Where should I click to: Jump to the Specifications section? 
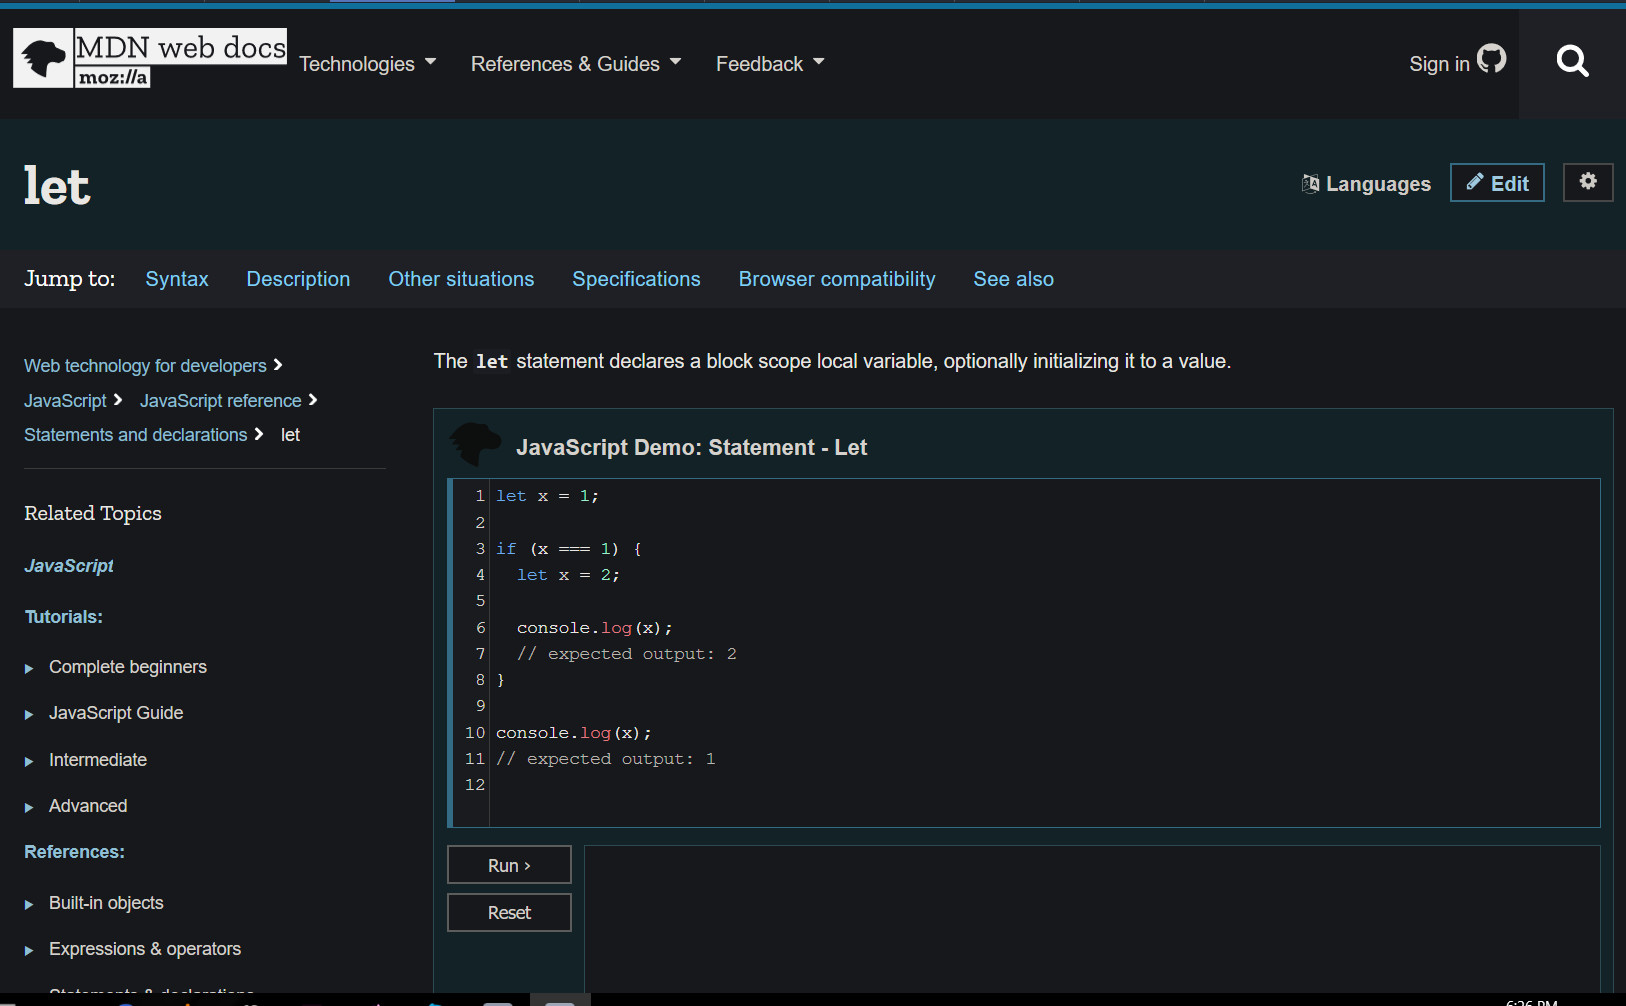click(x=636, y=279)
